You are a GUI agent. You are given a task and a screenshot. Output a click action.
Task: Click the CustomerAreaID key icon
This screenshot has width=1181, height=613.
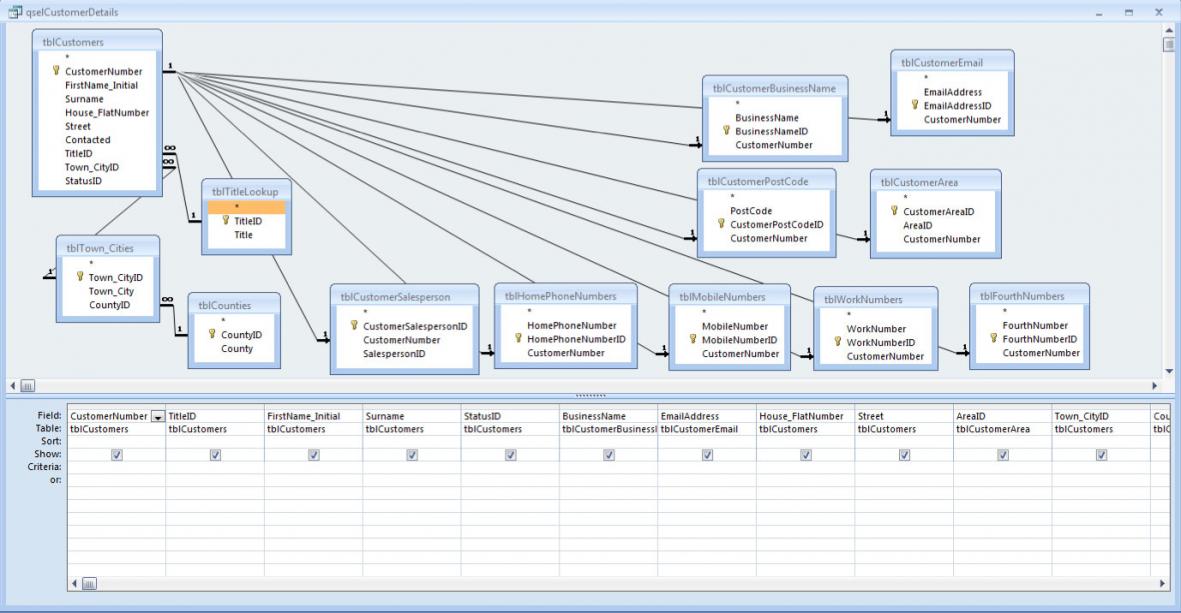pos(894,212)
